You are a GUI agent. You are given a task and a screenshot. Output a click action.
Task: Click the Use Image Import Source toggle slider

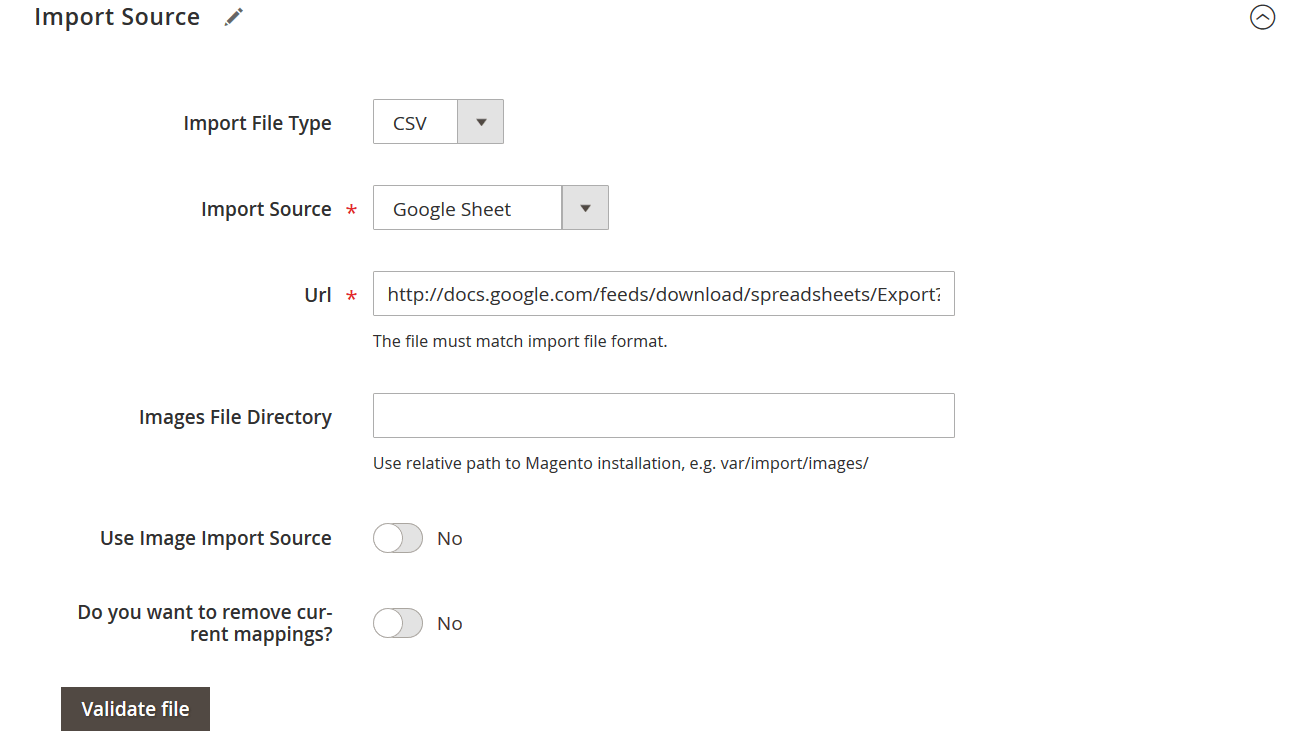click(x=397, y=538)
